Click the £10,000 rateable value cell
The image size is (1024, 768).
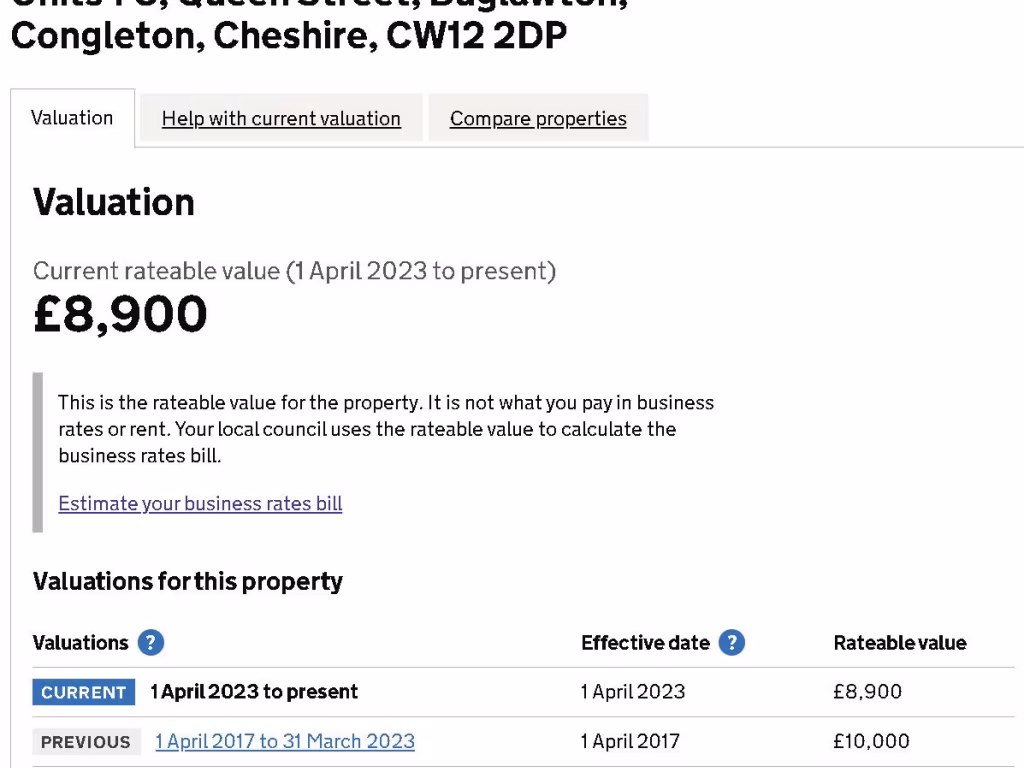tap(871, 742)
